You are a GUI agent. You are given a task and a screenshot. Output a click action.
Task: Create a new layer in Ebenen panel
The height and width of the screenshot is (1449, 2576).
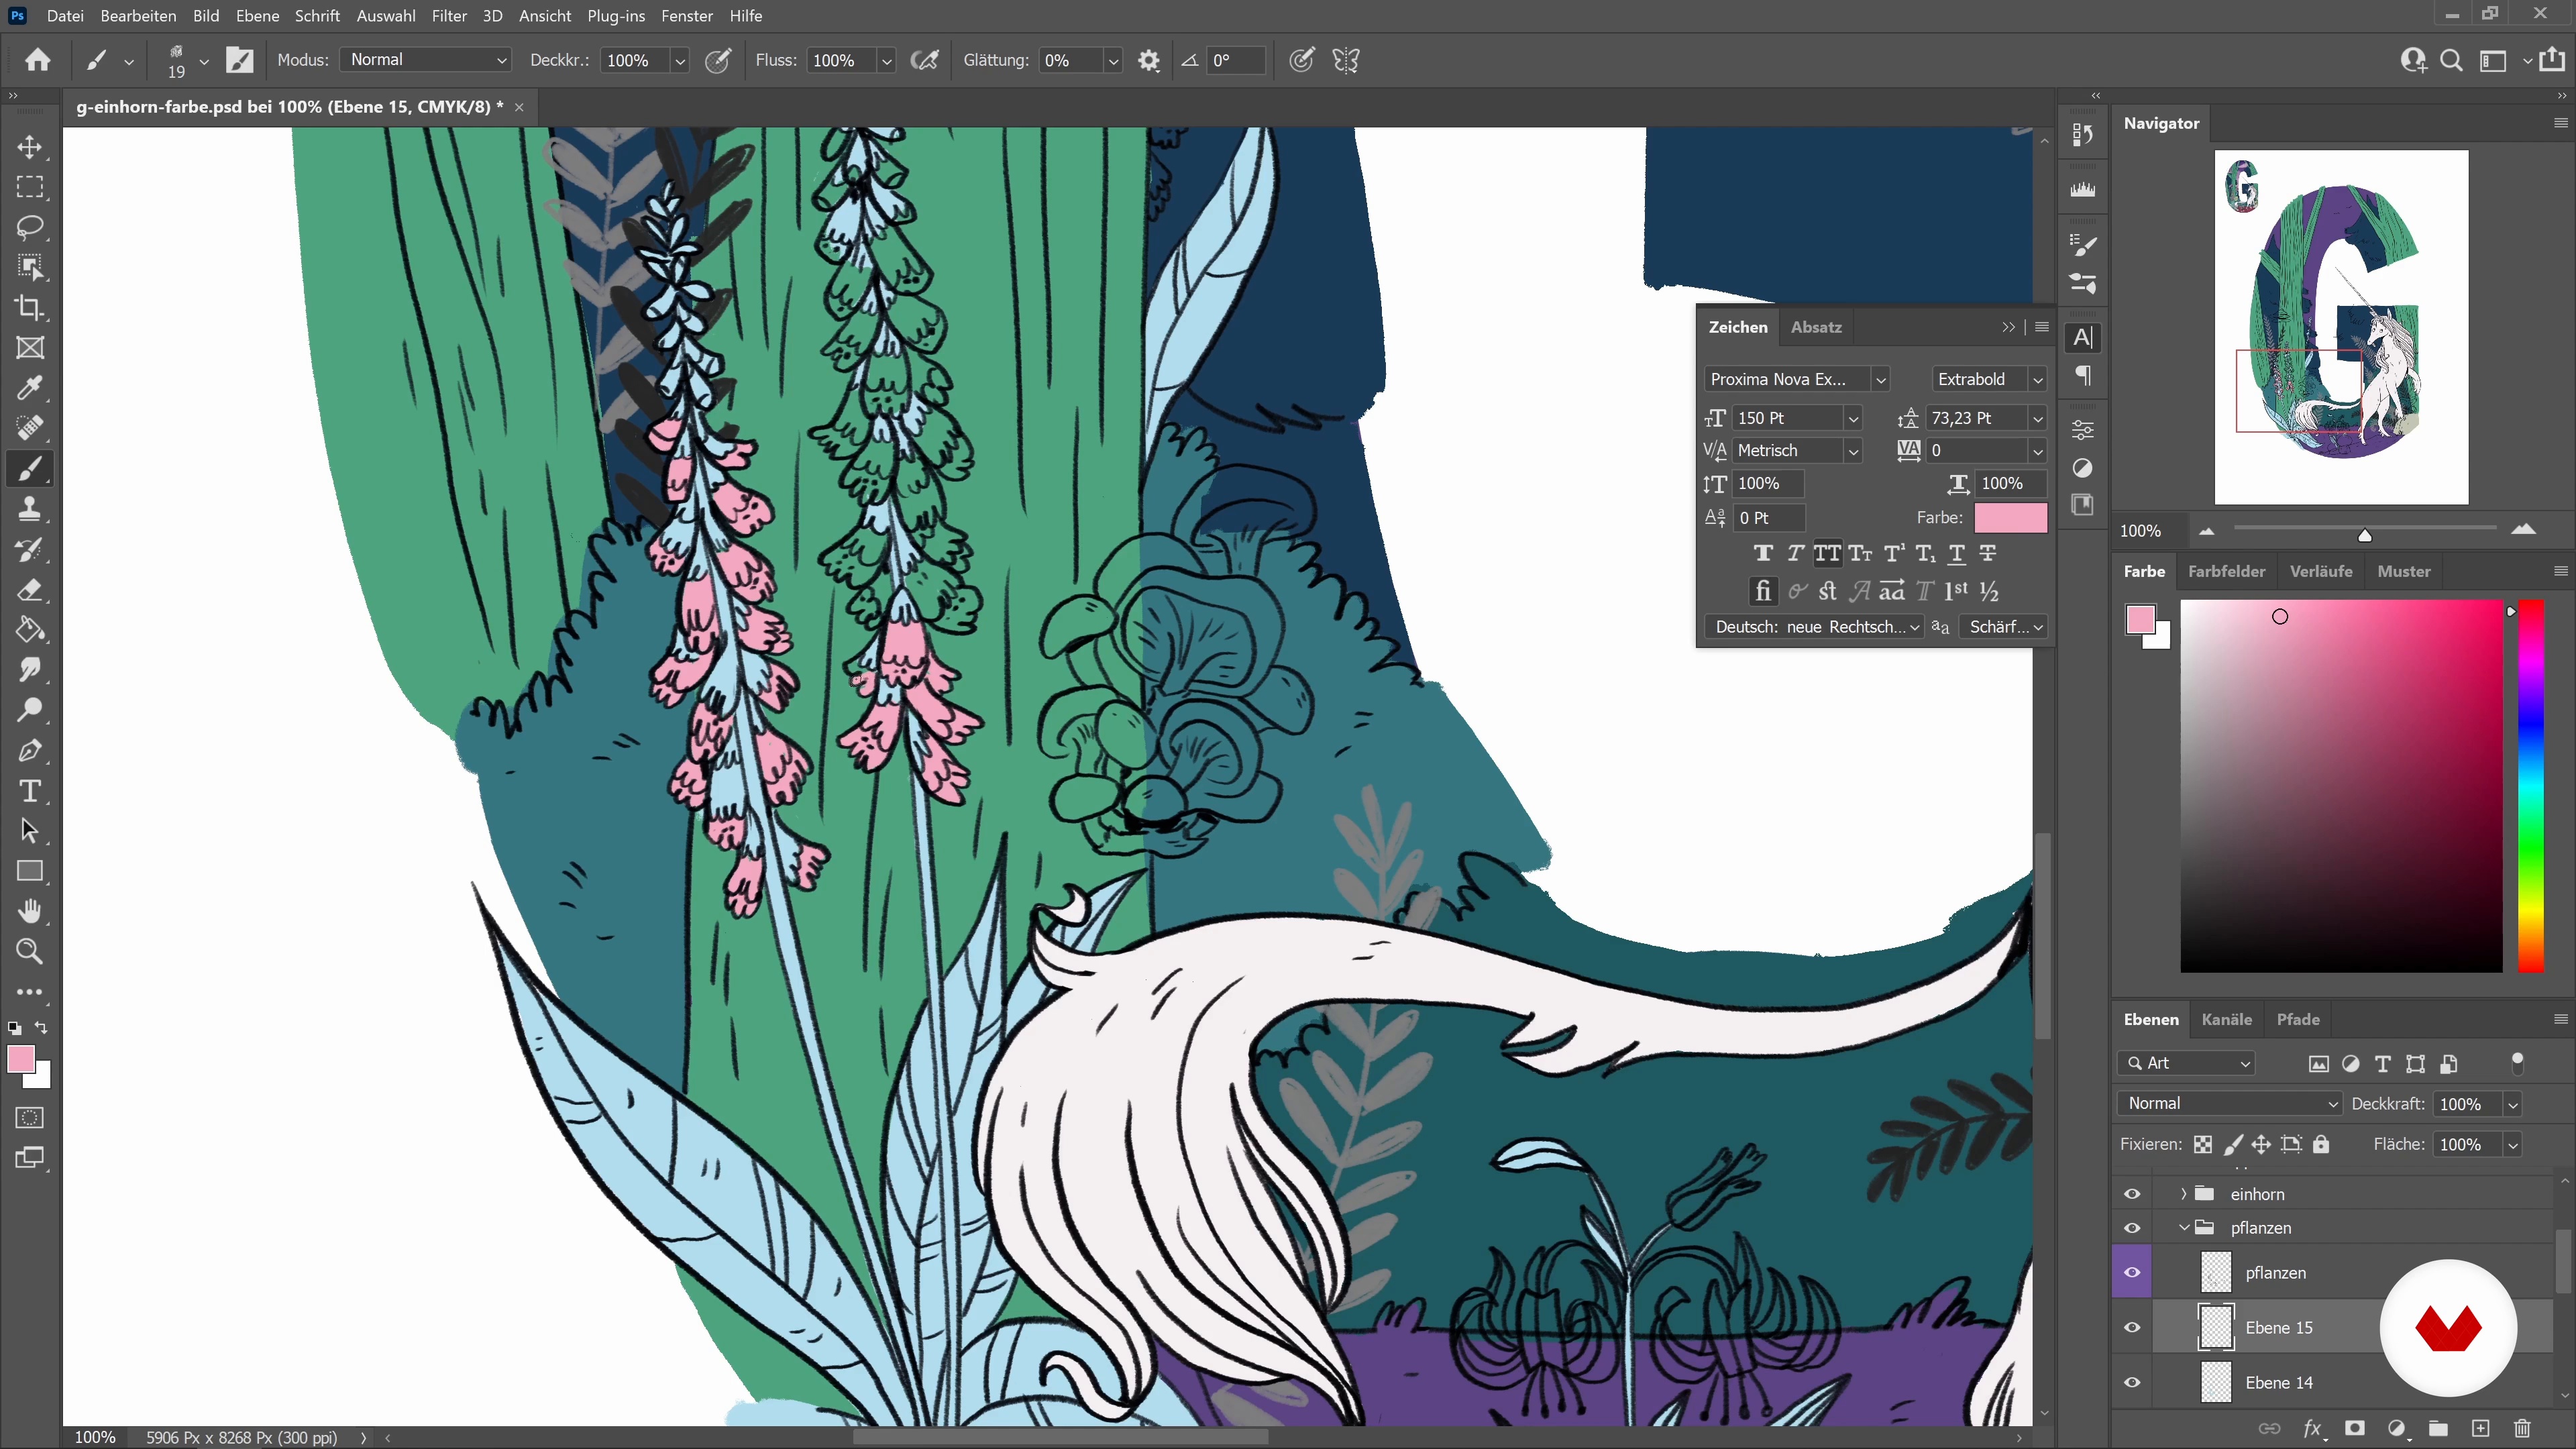(2480, 1428)
